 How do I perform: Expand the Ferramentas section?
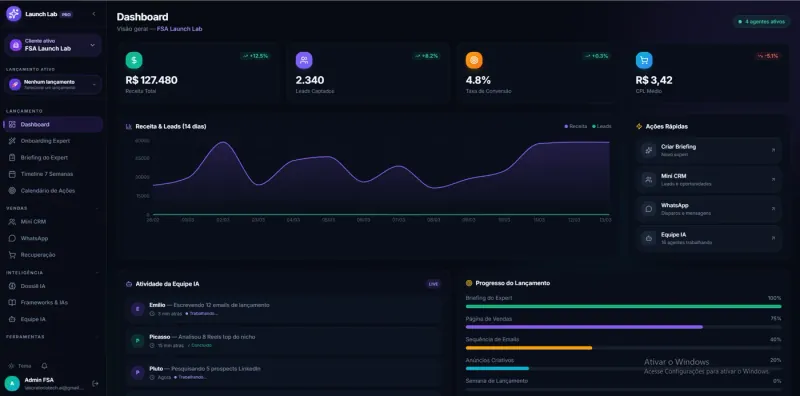(x=97, y=337)
